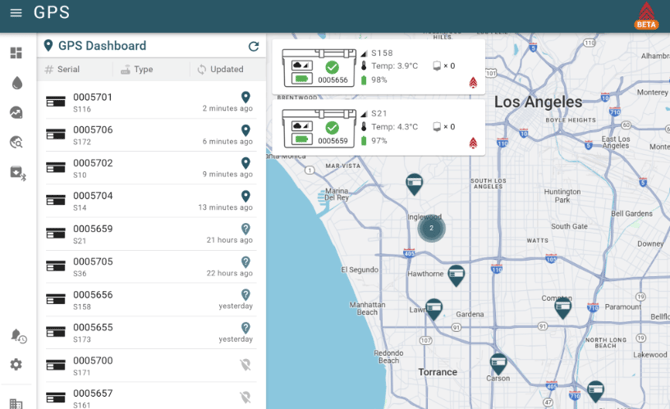Click location pin for 0005701
The width and height of the screenshot is (670, 409).
[246, 97]
